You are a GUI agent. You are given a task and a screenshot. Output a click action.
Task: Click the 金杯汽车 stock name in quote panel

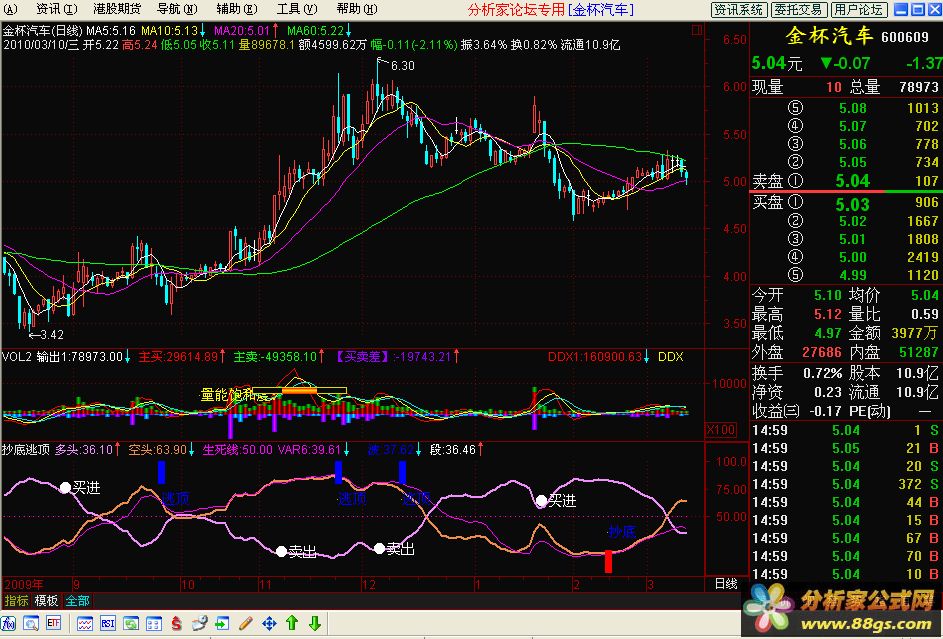[829, 36]
